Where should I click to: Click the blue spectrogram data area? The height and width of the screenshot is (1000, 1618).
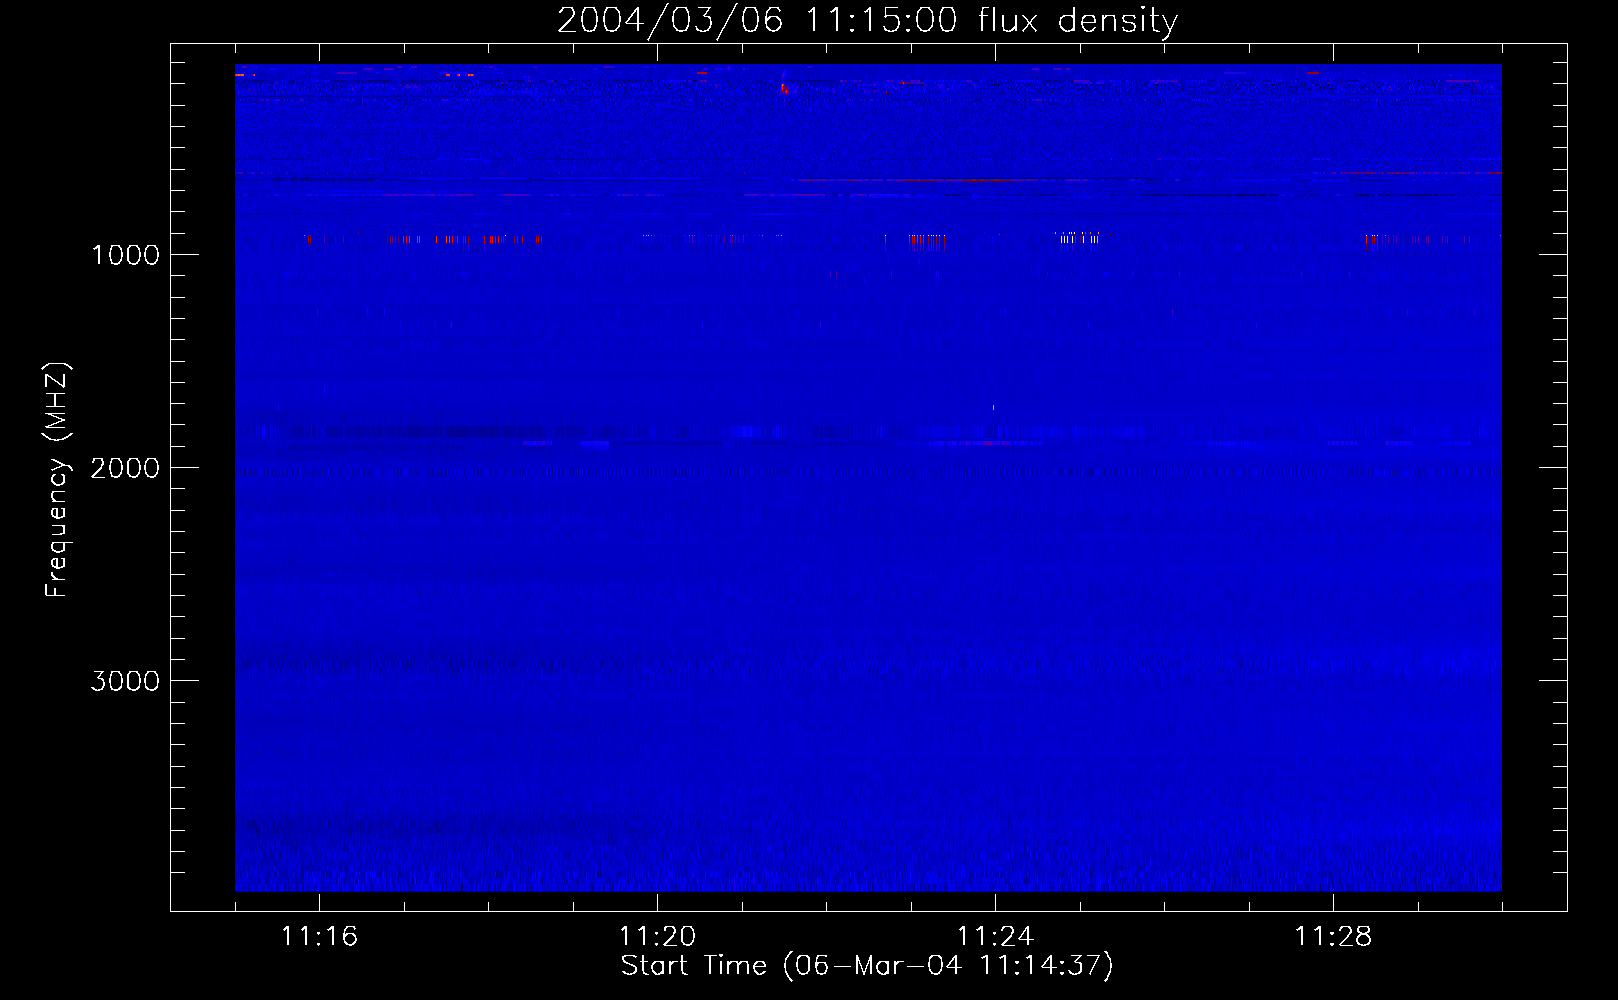868,477
